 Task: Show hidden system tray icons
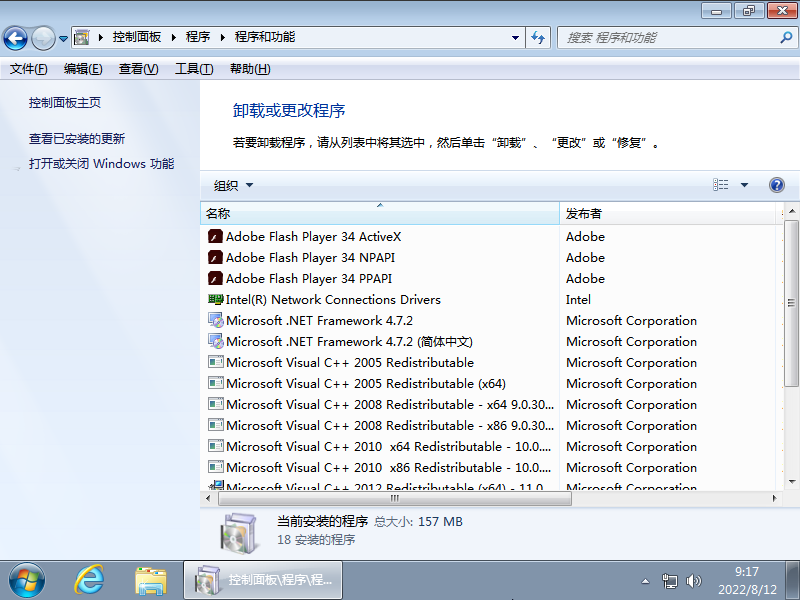tap(645, 581)
